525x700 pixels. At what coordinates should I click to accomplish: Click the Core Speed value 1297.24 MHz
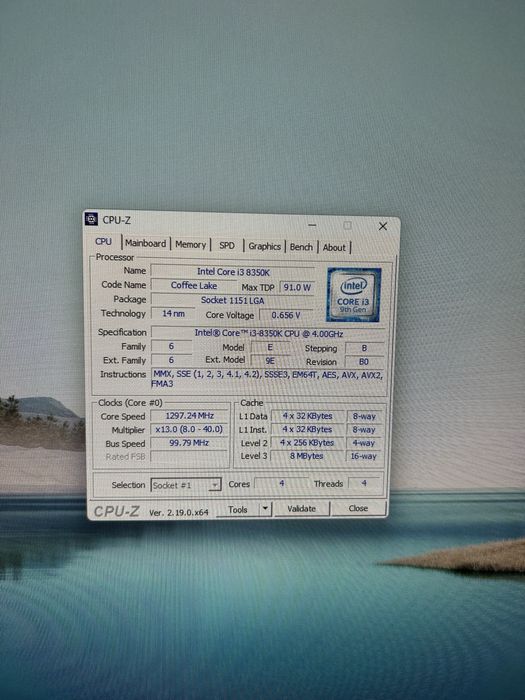190,416
